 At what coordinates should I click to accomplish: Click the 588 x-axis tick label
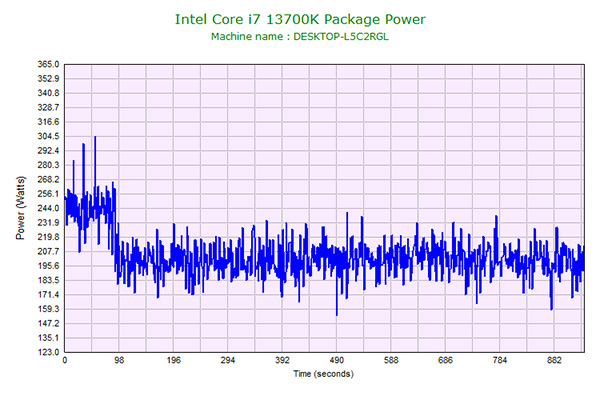391,360
